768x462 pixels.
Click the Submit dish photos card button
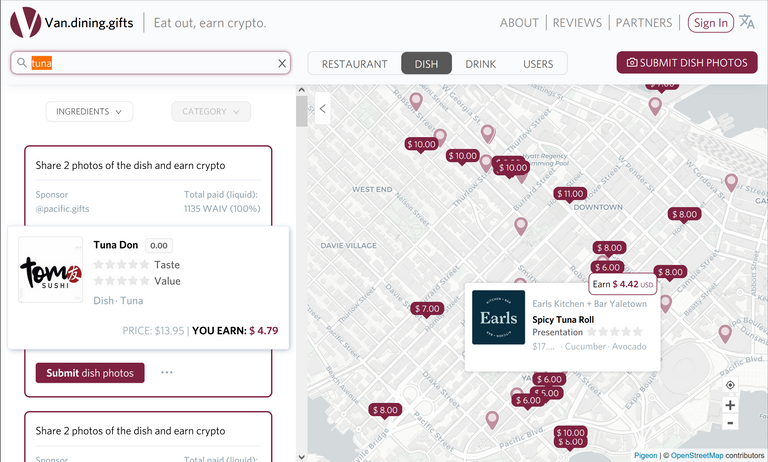90,373
